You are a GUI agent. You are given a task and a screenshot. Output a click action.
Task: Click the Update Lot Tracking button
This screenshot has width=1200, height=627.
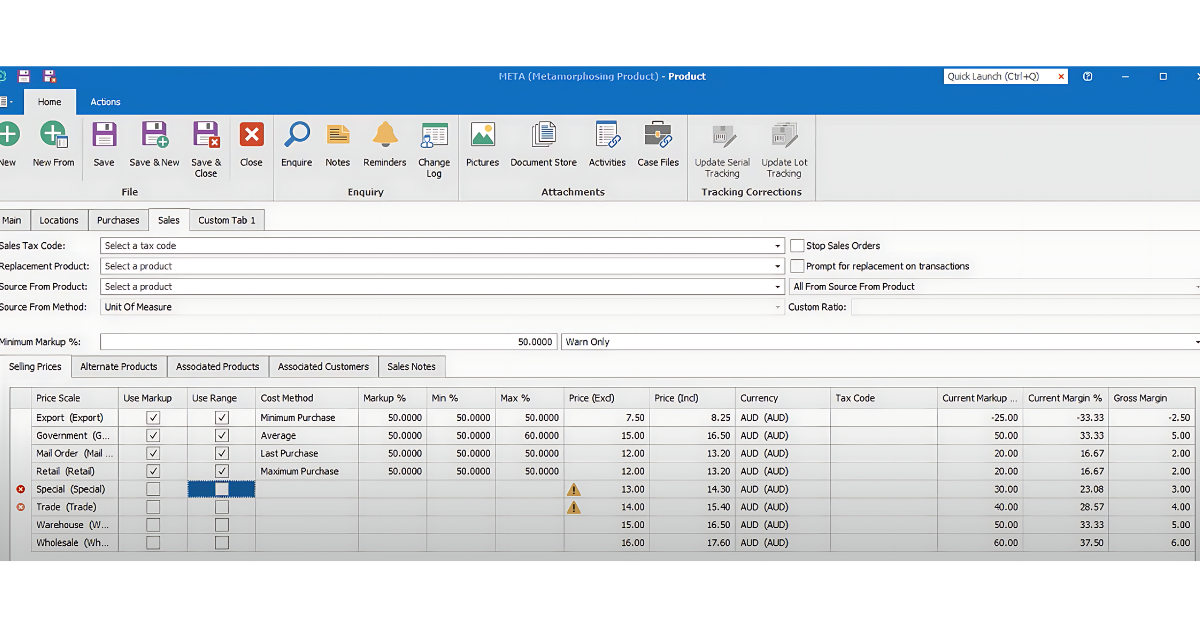click(783, 150)
